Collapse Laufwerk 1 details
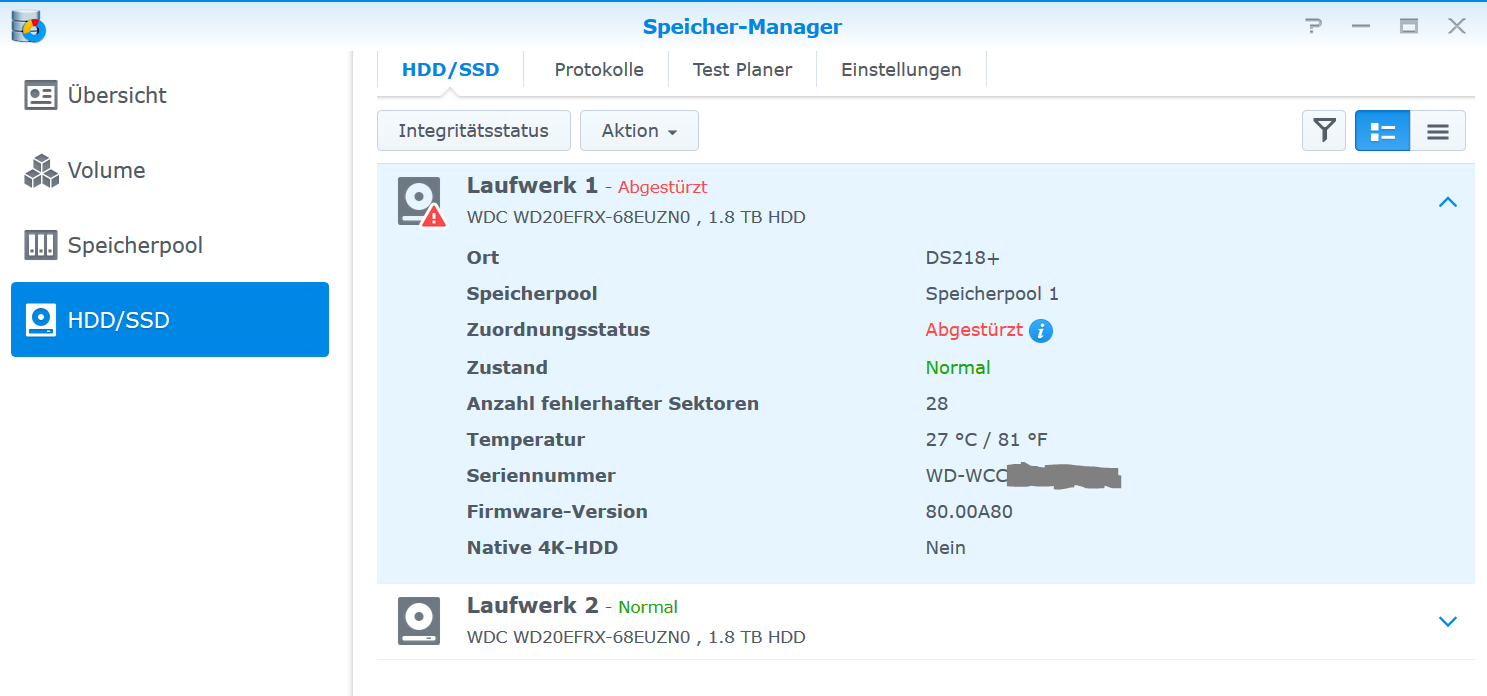Image resolution: width=1487 pixels, height=696 pixels. click(x=1447, y=202)
